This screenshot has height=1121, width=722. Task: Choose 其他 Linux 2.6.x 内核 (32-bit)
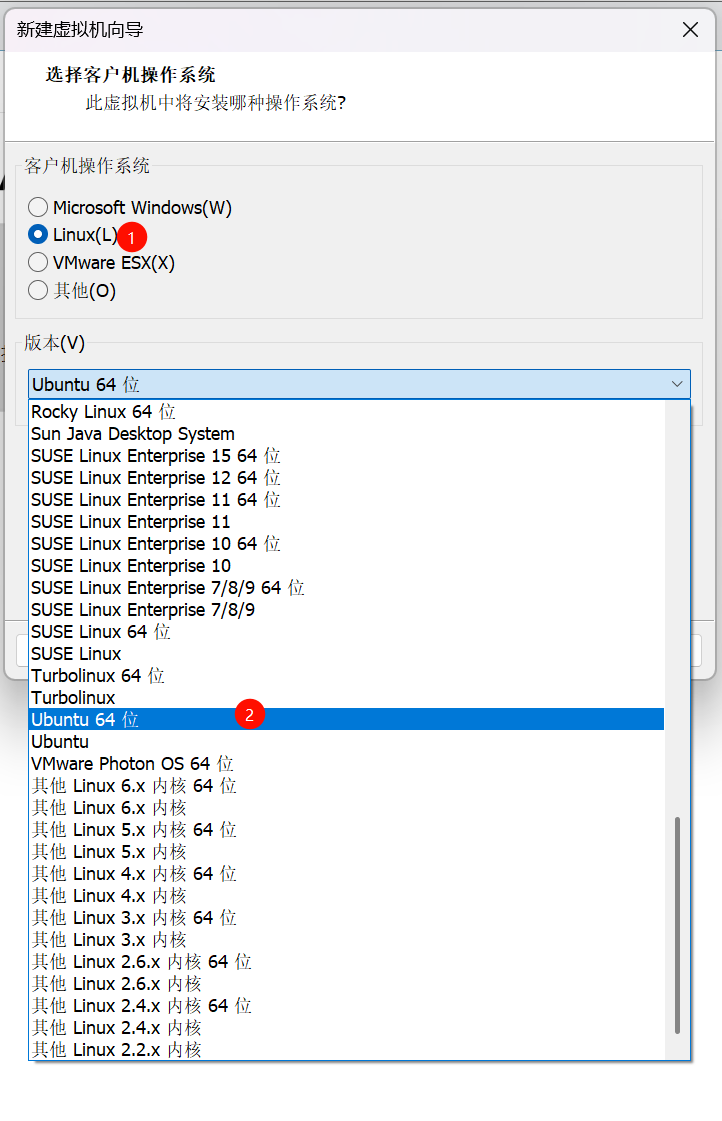point(347,983)
